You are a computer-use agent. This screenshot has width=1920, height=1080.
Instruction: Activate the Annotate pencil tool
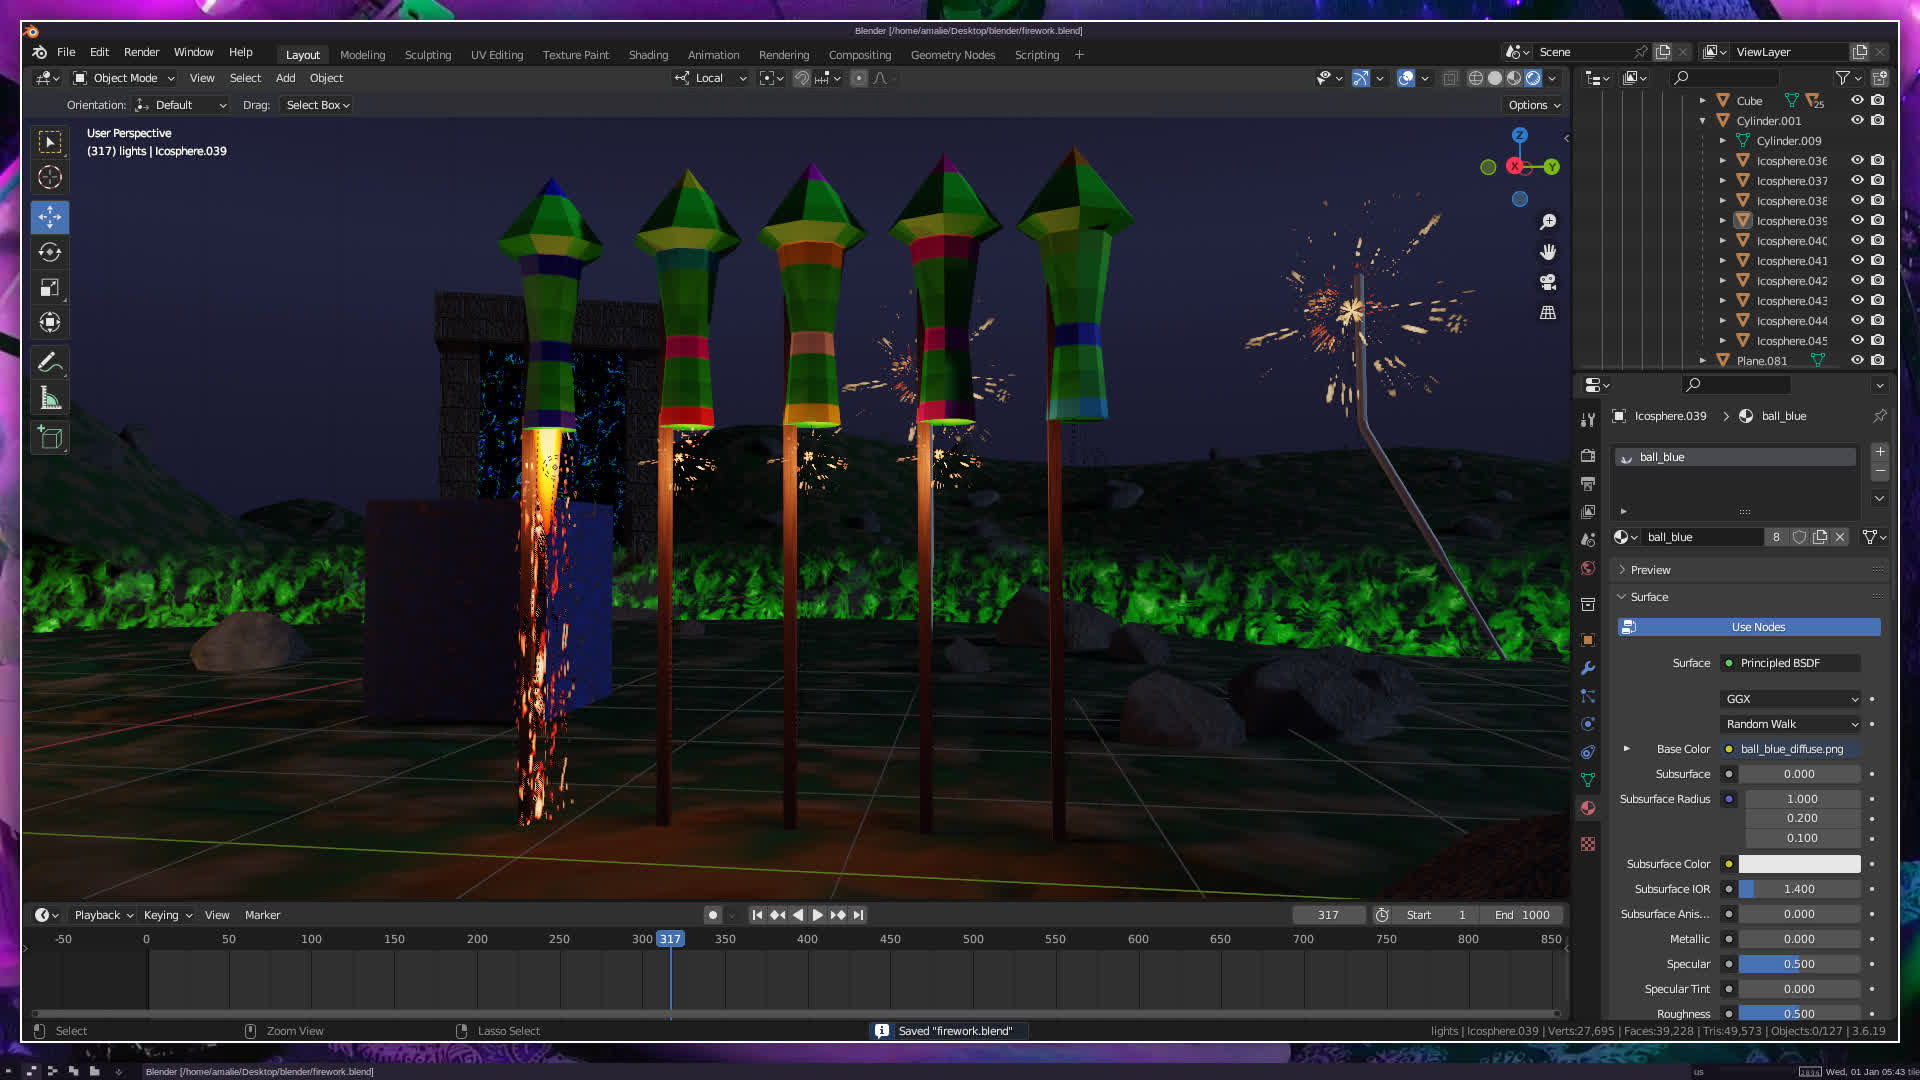point(50,362)
